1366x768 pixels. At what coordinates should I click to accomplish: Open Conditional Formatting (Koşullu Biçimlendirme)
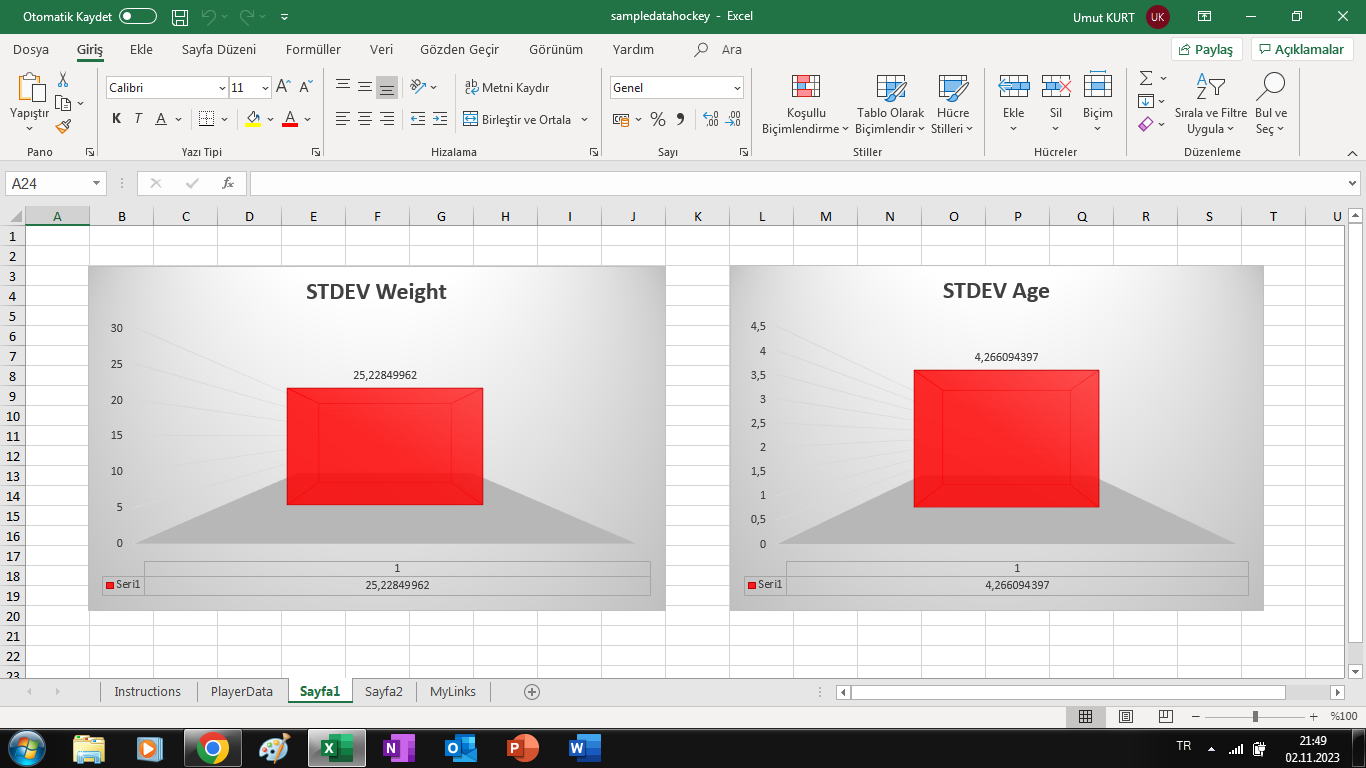(805, 105)
